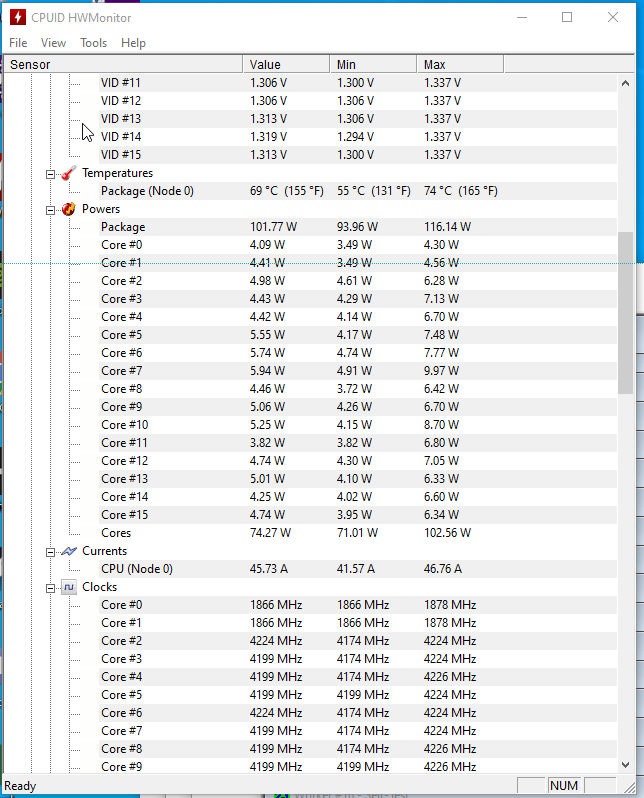Click the 74.27 W Cores value
The image size is (644, 798).
tap(270, 533)
